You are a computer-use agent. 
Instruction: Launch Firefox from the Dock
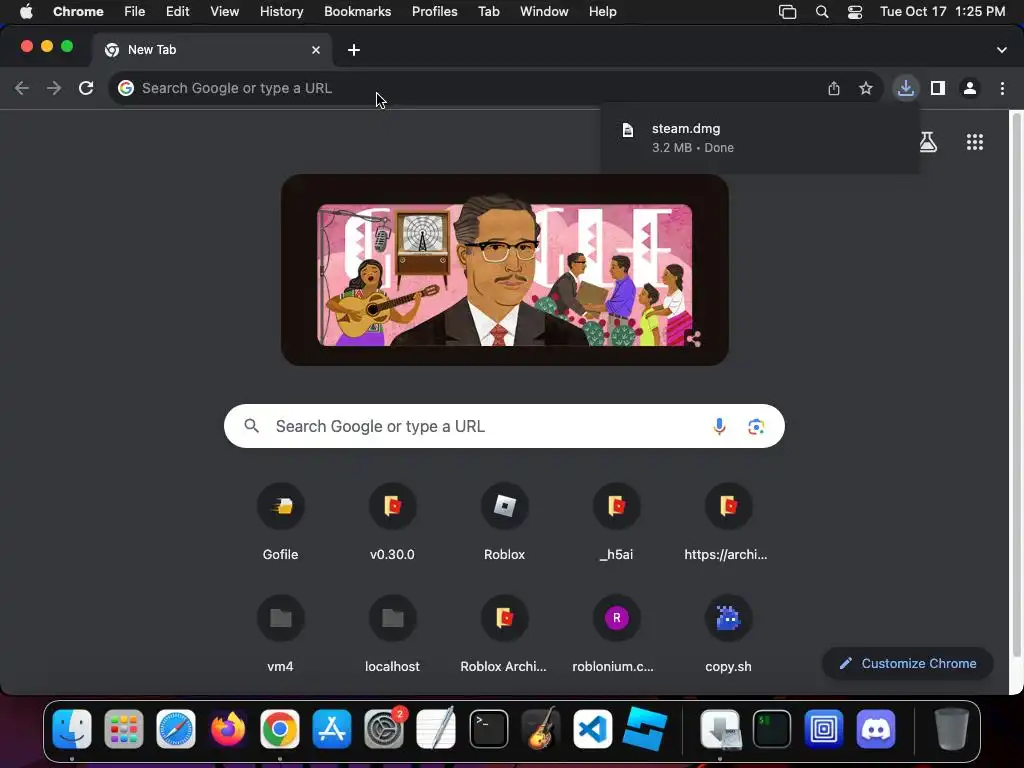click(x=227, y=729)
